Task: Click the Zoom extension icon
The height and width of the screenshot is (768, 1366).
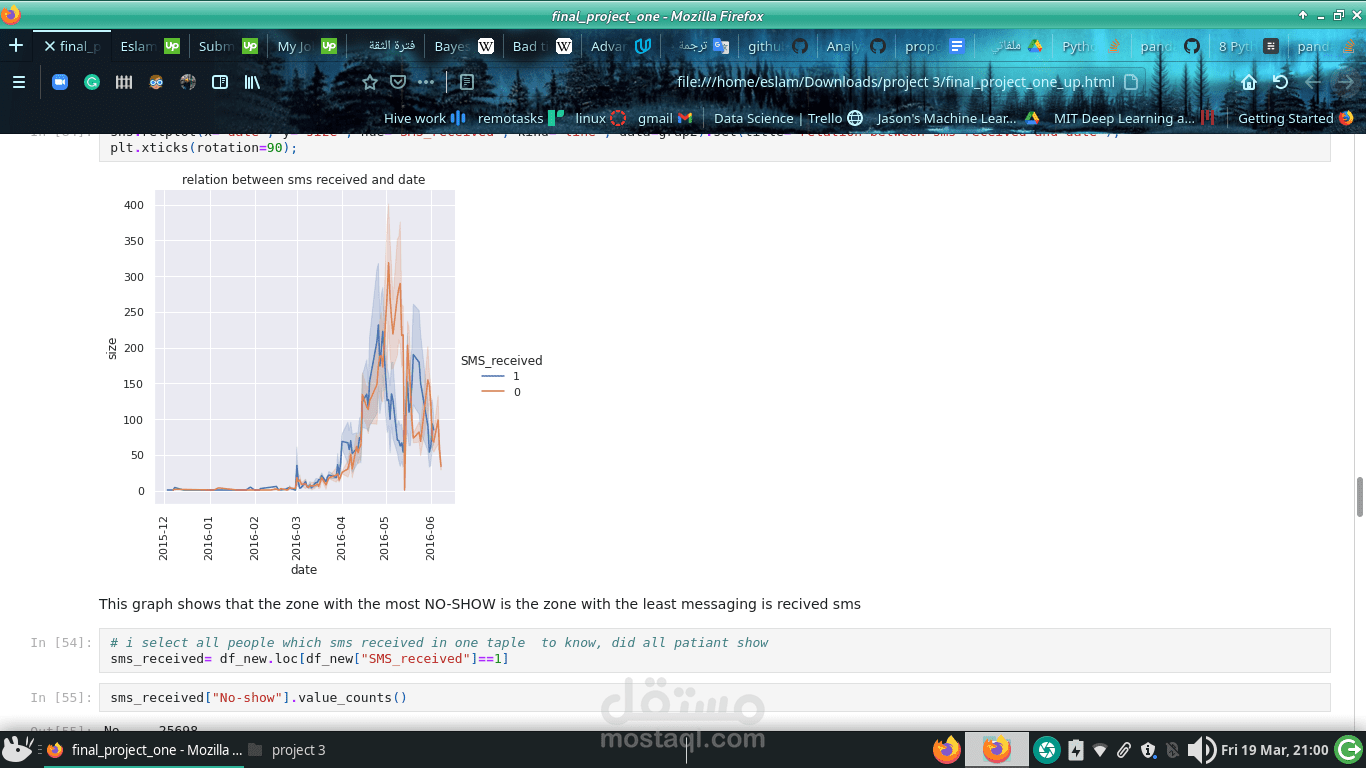Action: coord(59,82)
